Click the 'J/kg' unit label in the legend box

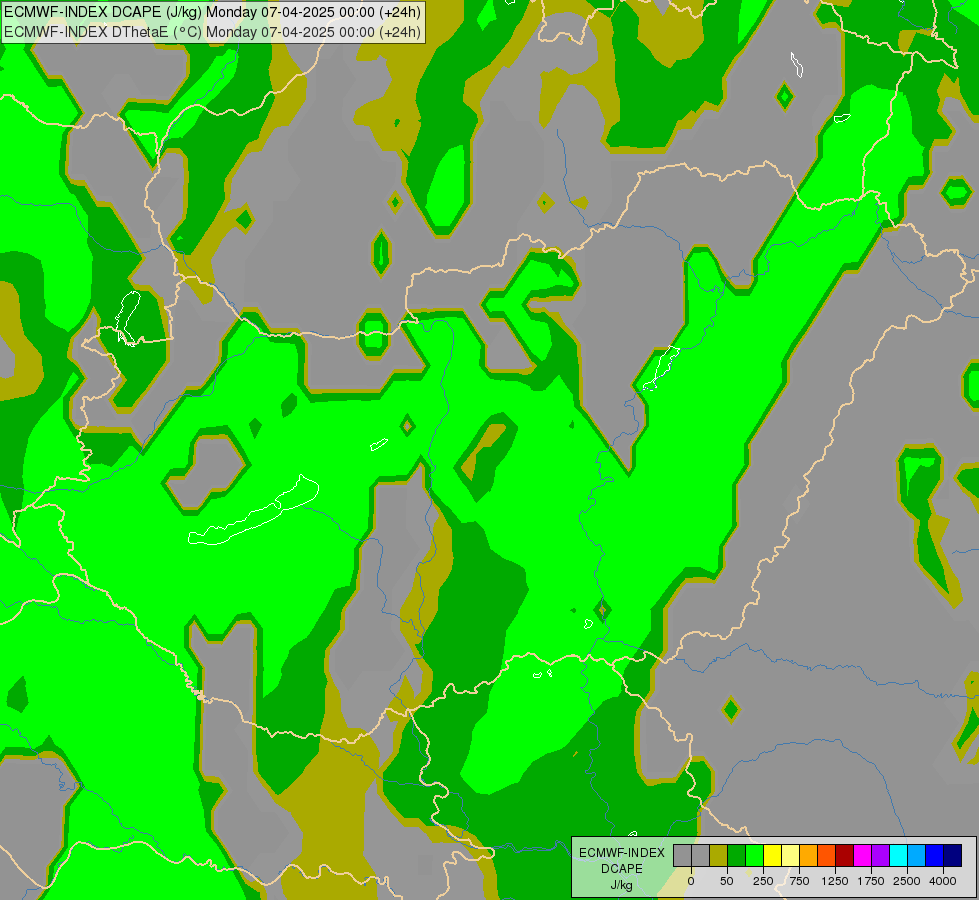coord(622,886)
